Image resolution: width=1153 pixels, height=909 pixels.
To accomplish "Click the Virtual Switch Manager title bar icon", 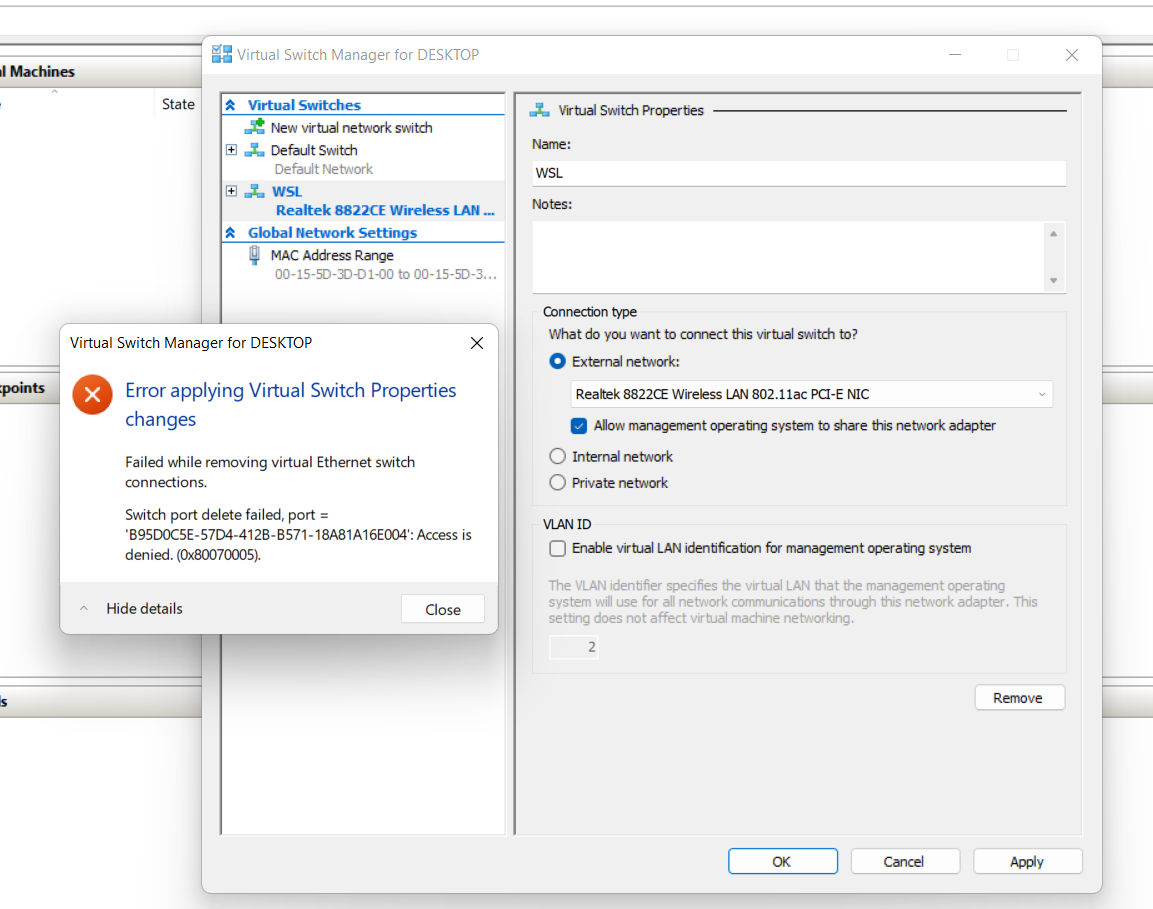I will (x=221, y=54).
